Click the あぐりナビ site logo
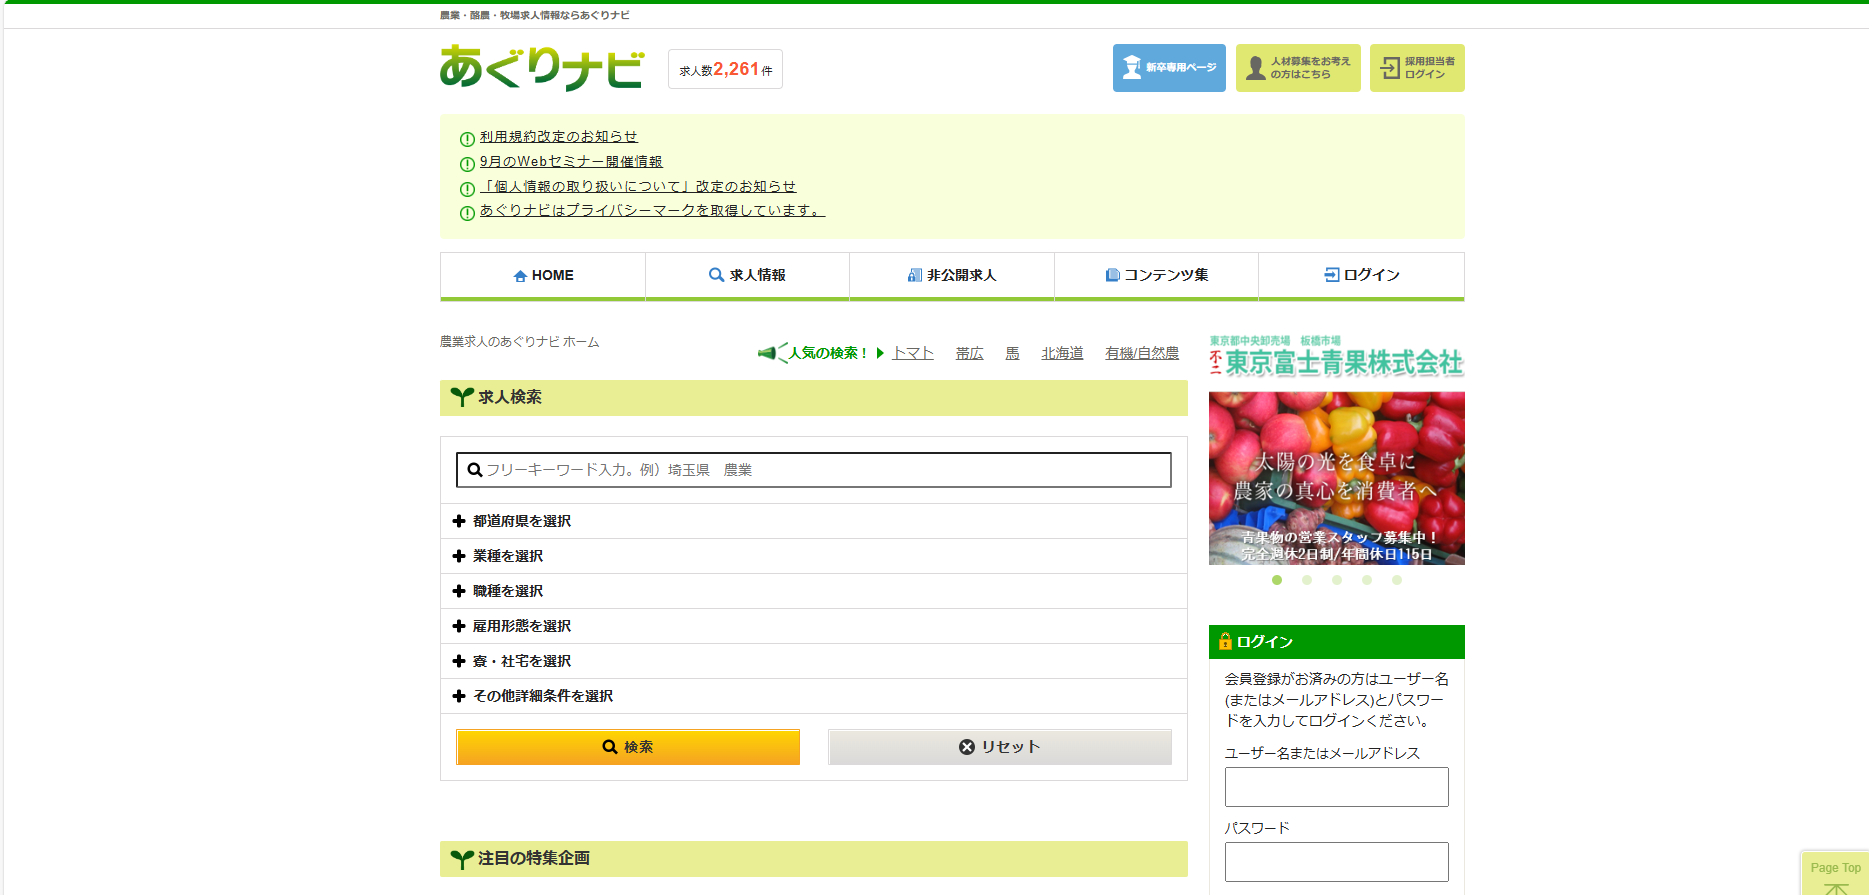Viewport: 1869px width, 895px height. (541, 68)
